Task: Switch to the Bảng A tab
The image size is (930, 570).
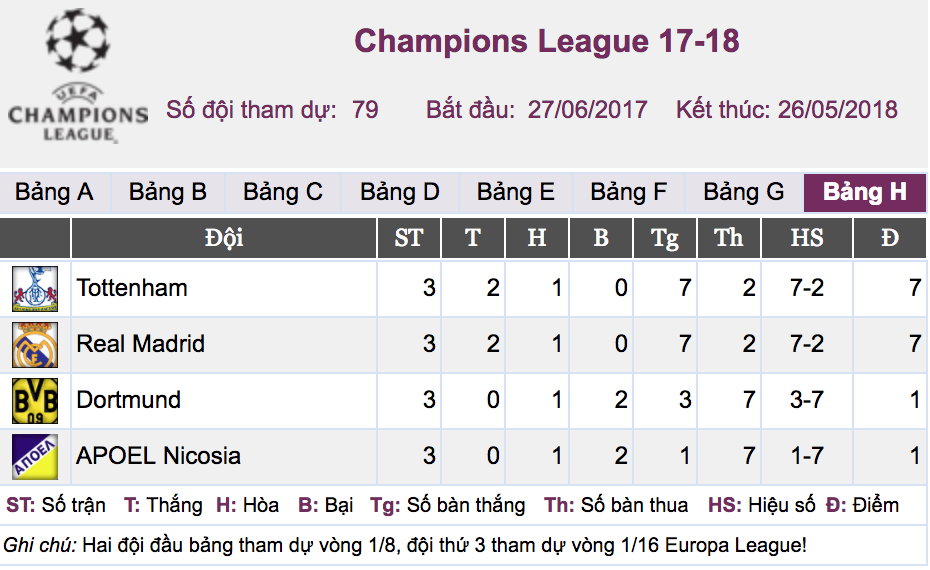Action: pyautogui.click(x=55, y=192)
